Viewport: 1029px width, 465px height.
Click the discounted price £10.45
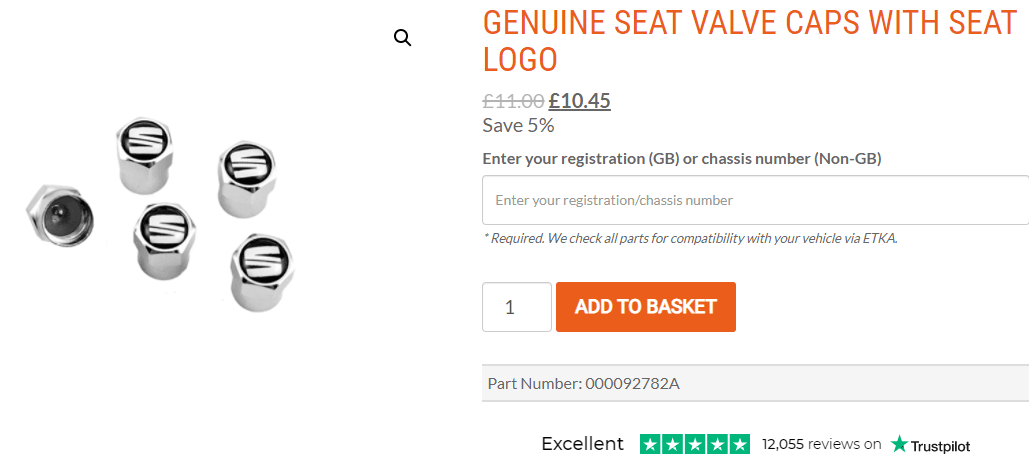point(580,101)
